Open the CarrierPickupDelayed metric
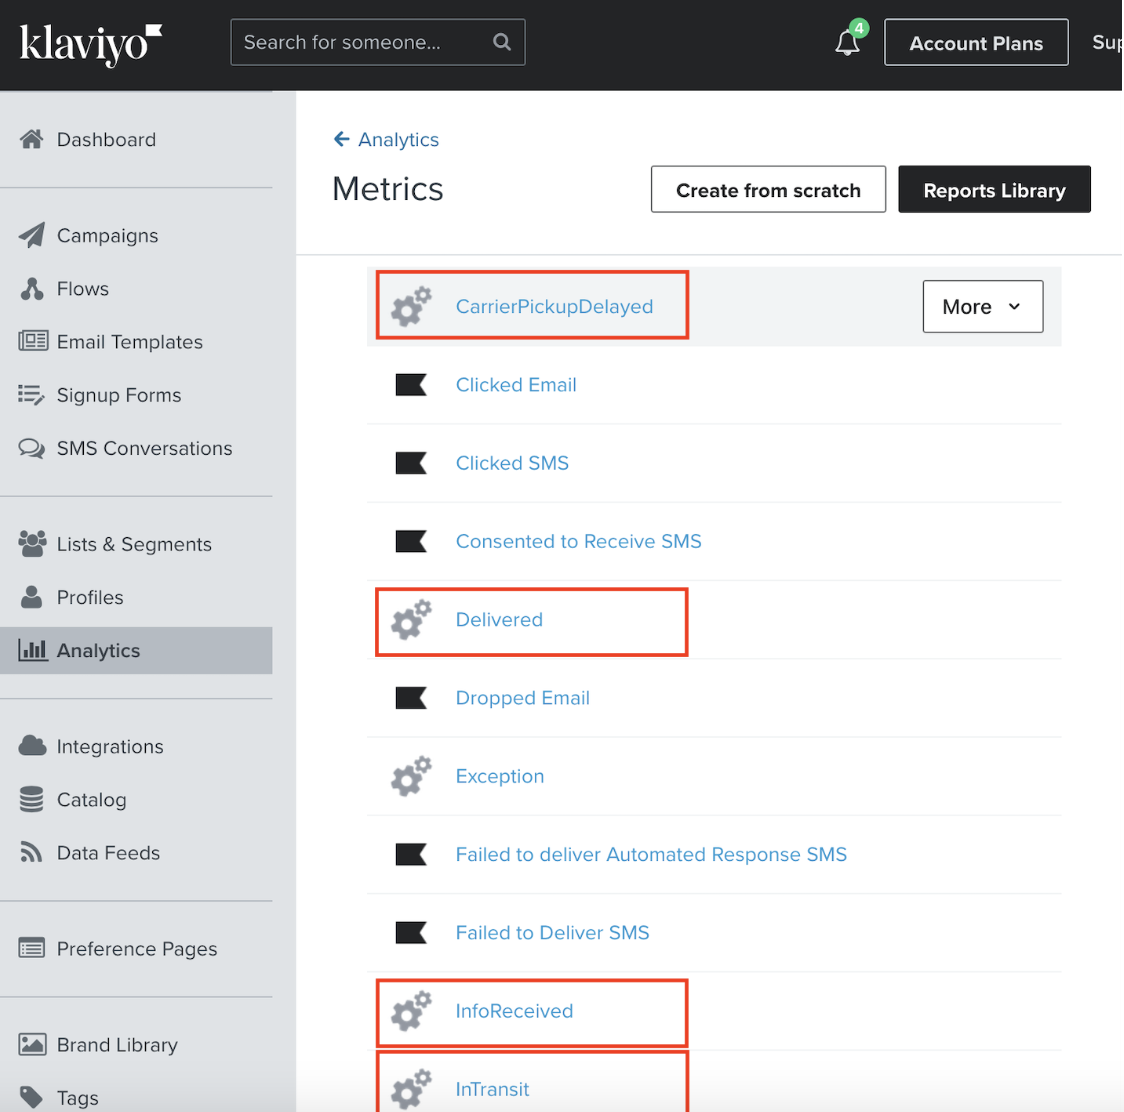 [x=554, y=306]
